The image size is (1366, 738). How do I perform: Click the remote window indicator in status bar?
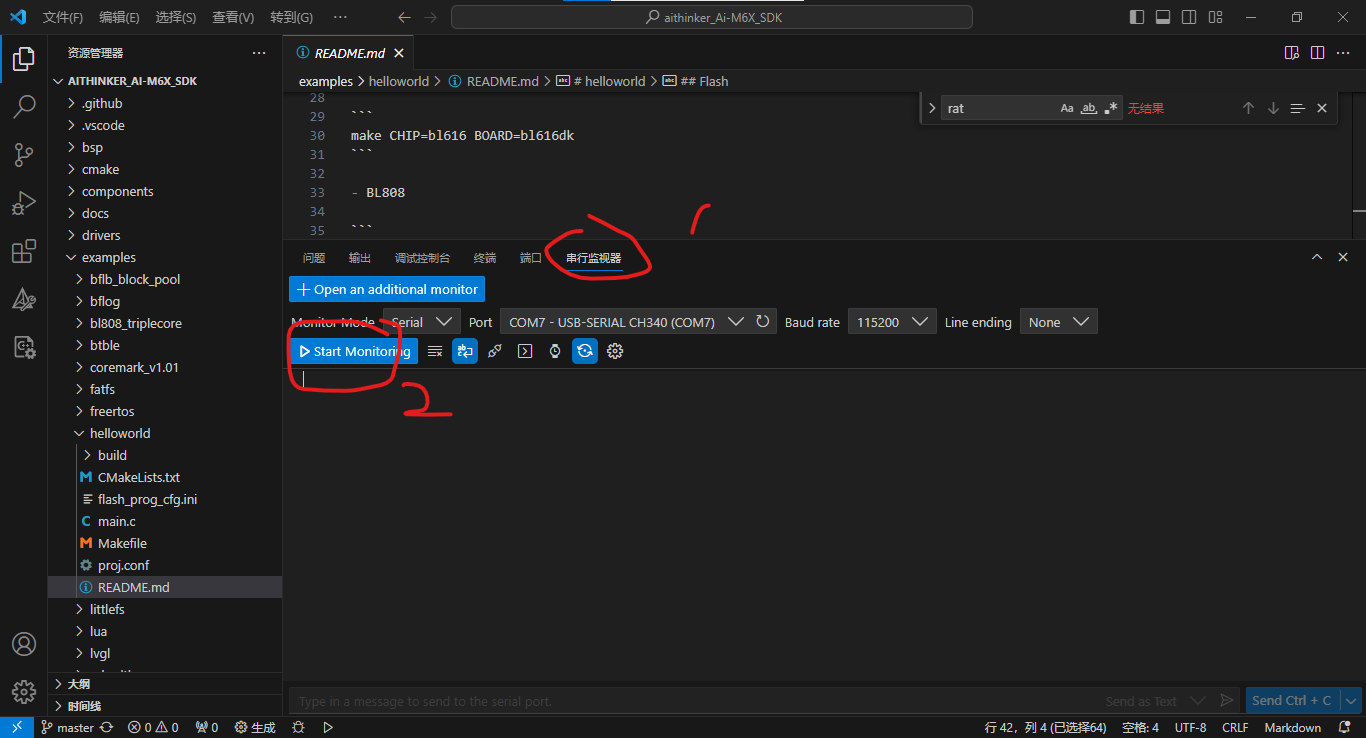click(17, 727)
